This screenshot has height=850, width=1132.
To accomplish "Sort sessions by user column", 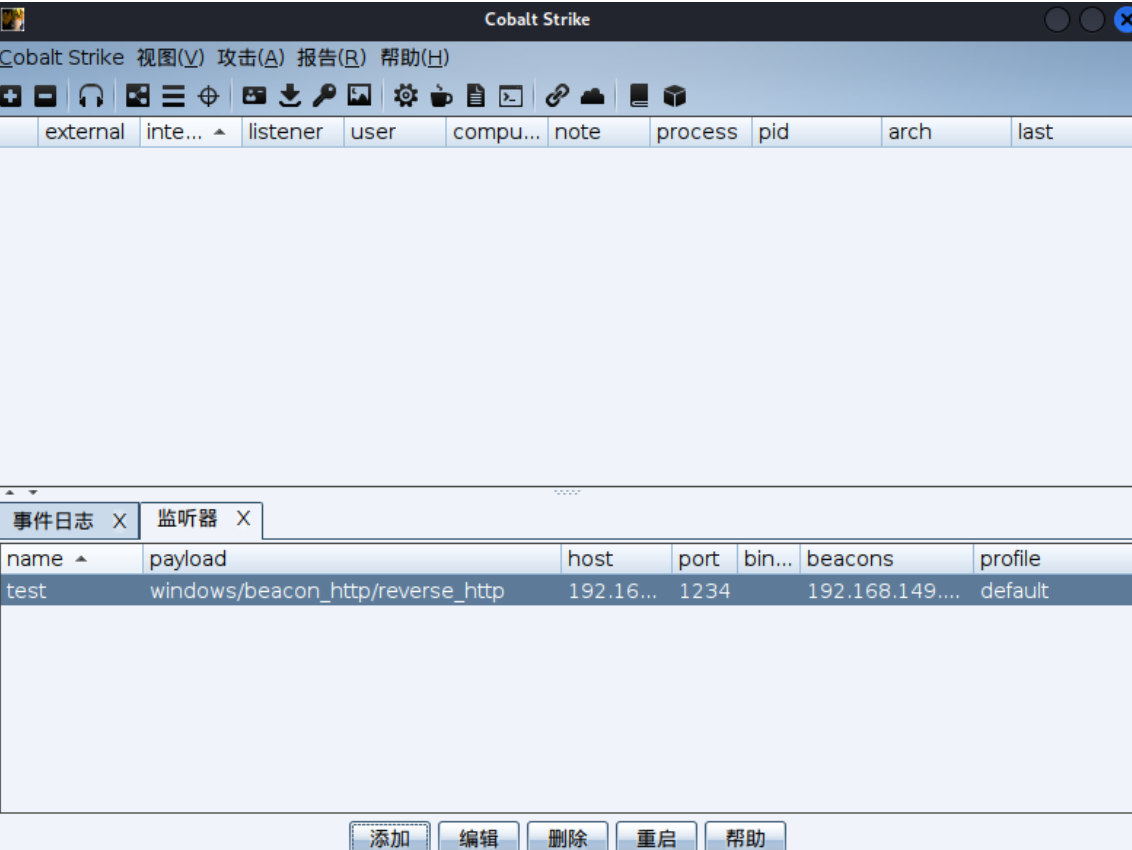I will pos(395,132).
